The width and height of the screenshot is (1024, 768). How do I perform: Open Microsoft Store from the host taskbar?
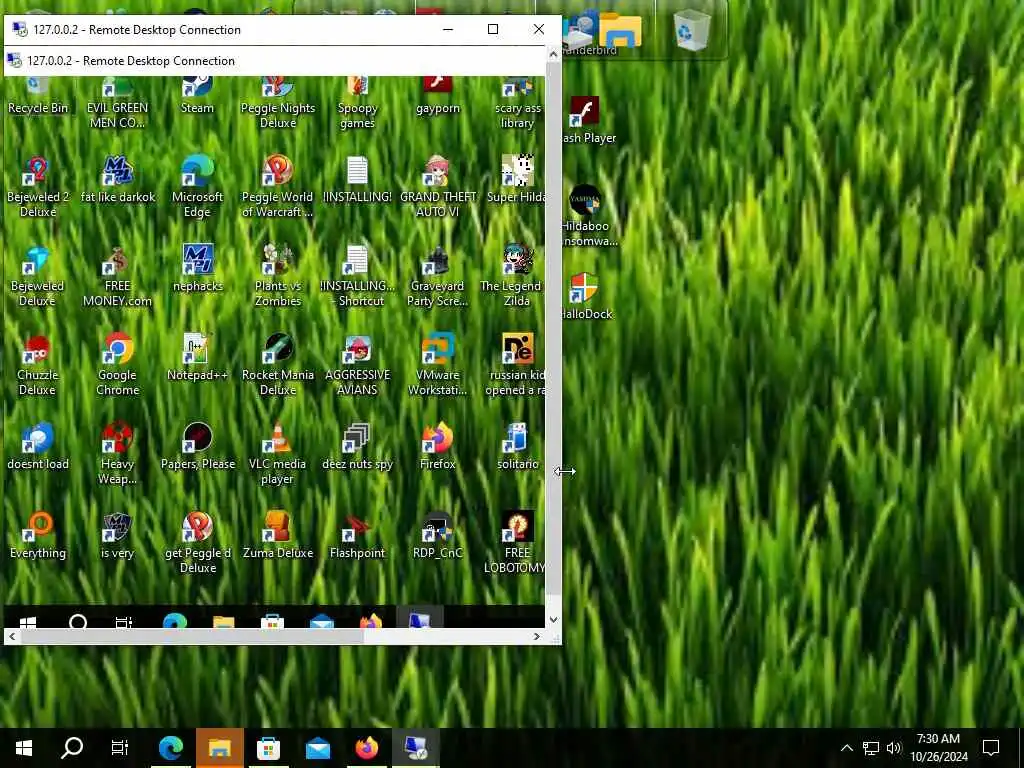tap(268, 748)
